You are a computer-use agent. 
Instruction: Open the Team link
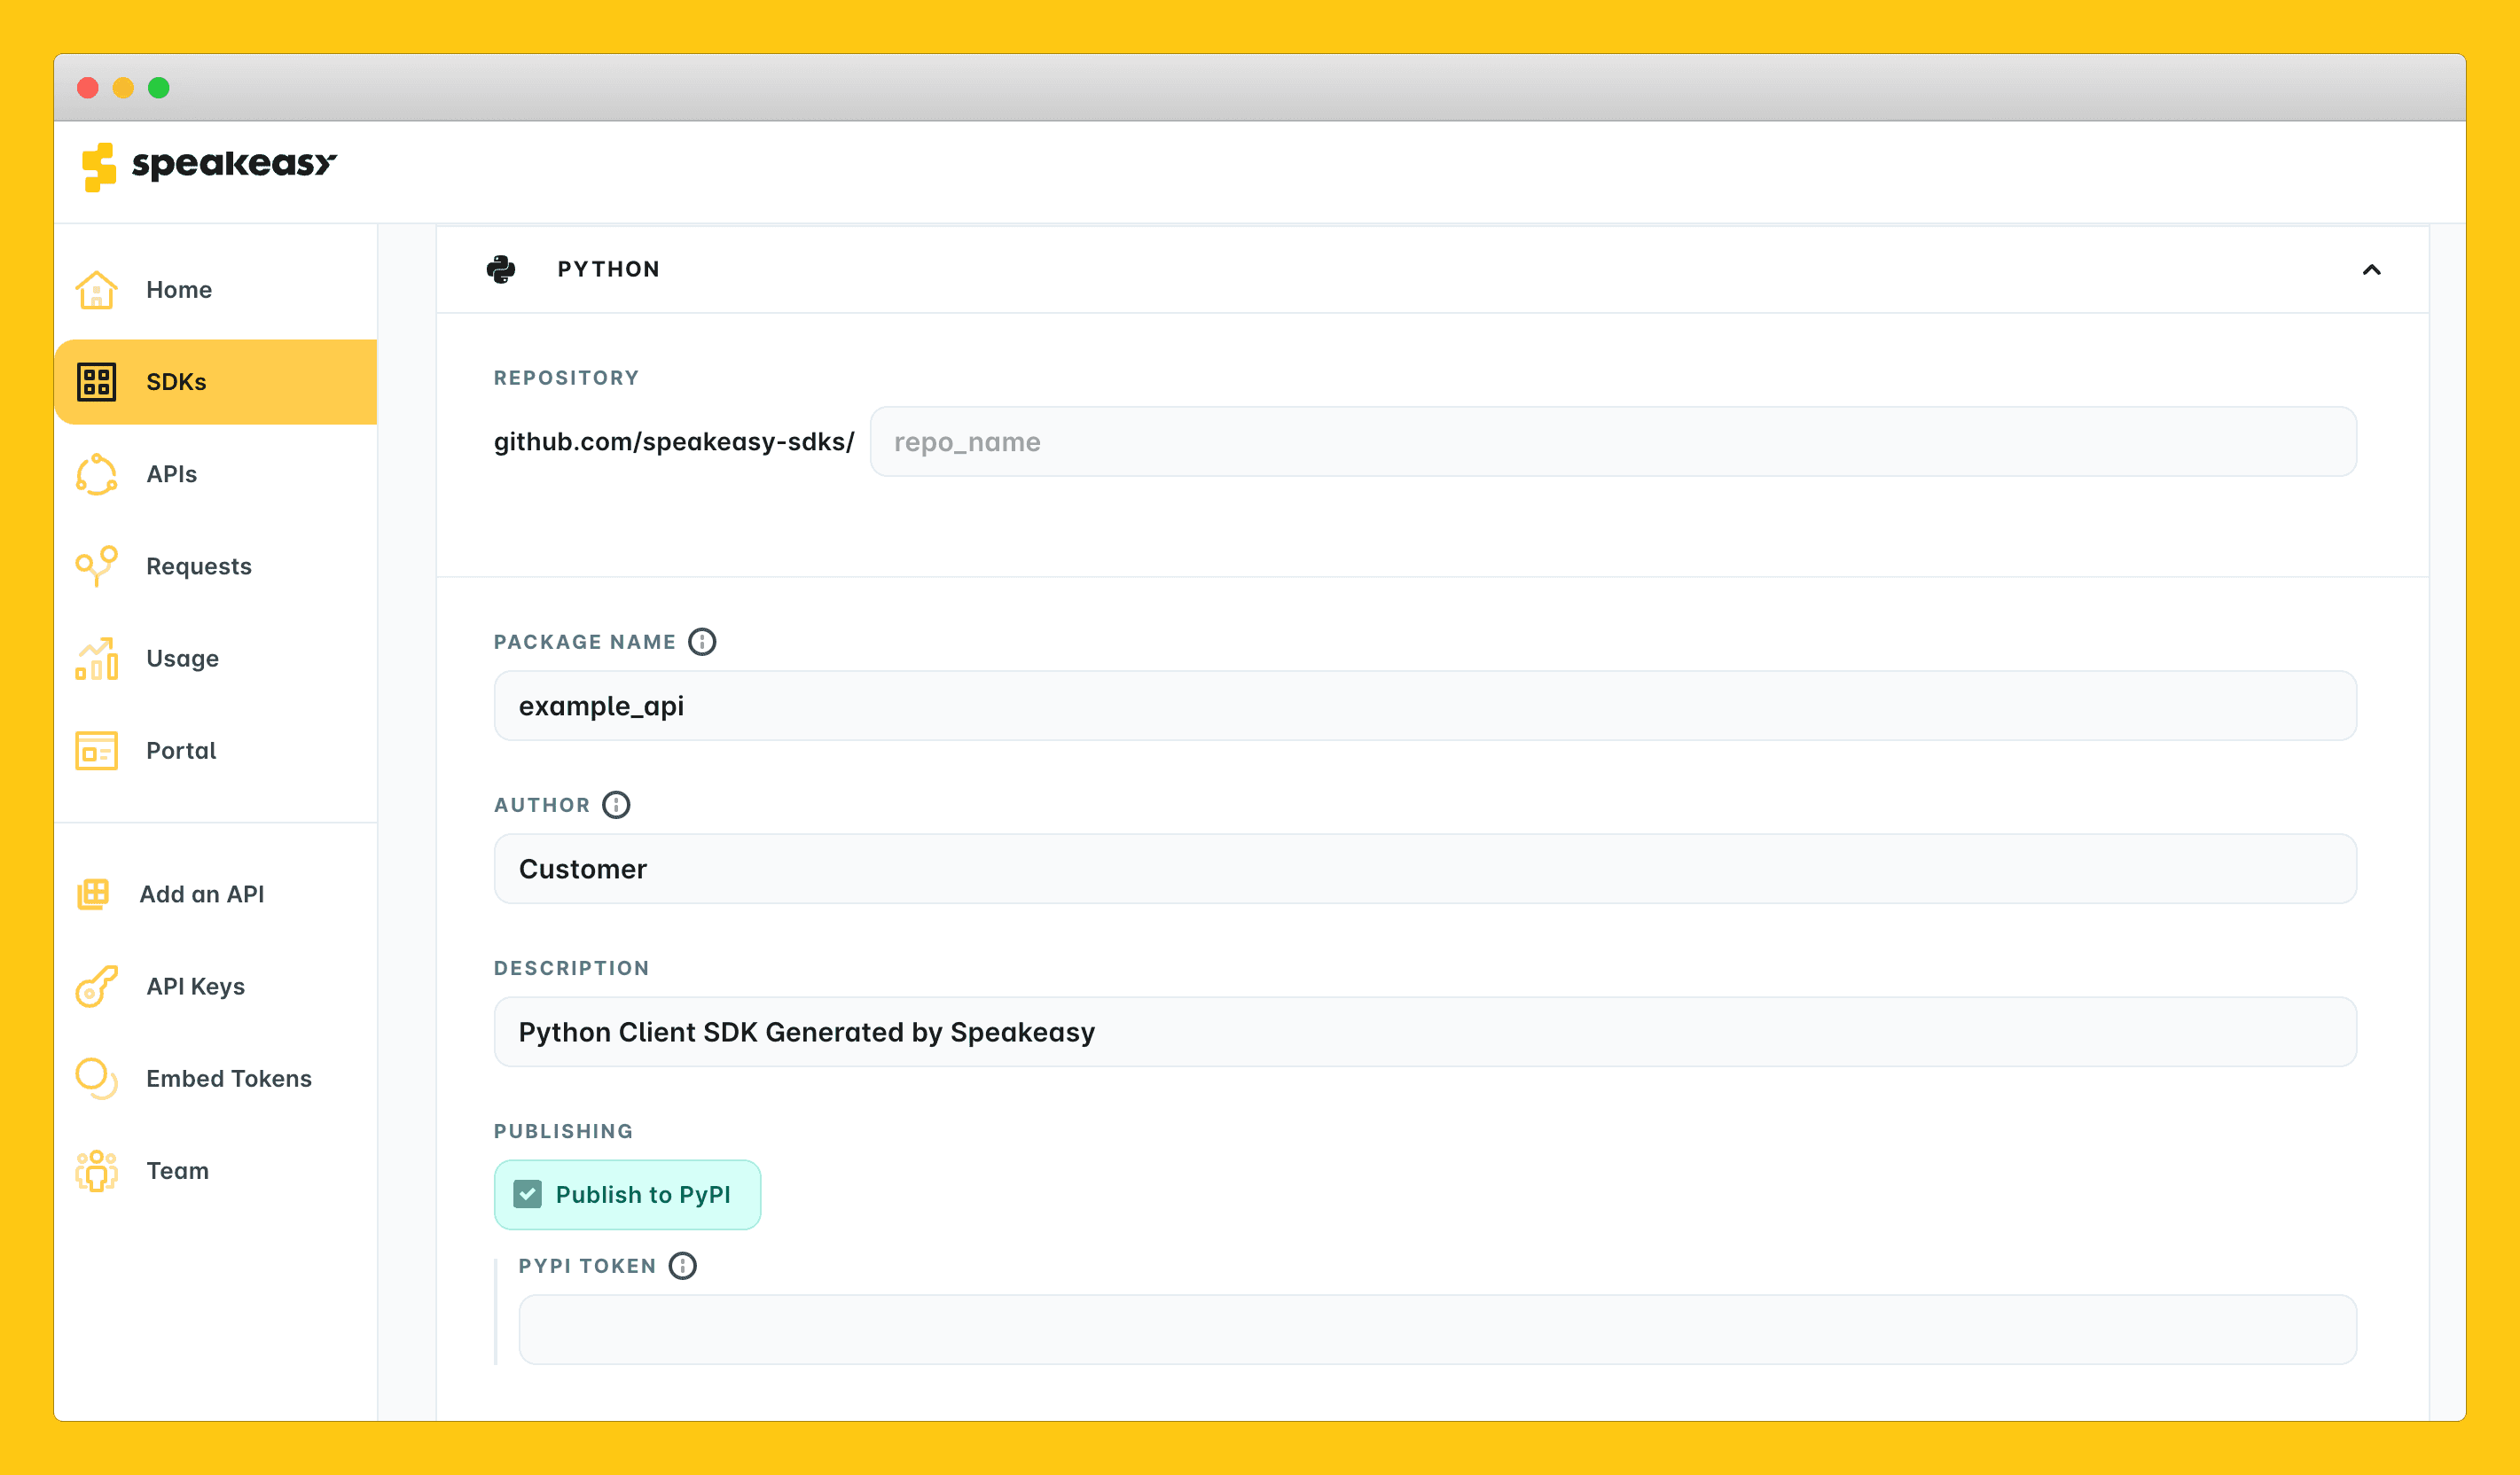pyautogui.click(x=216, y=1170)
